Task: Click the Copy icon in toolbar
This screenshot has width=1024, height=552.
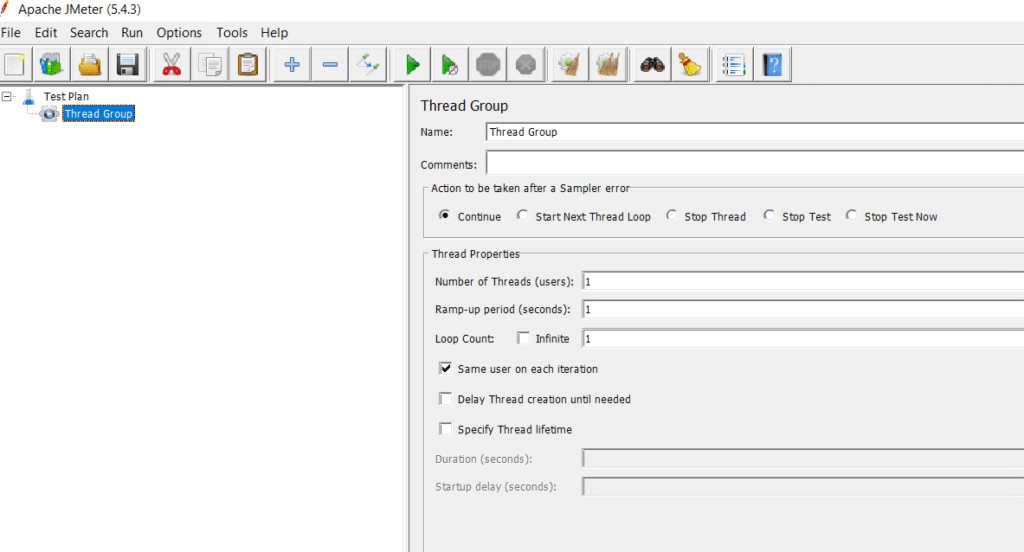Action: [210, 65]
